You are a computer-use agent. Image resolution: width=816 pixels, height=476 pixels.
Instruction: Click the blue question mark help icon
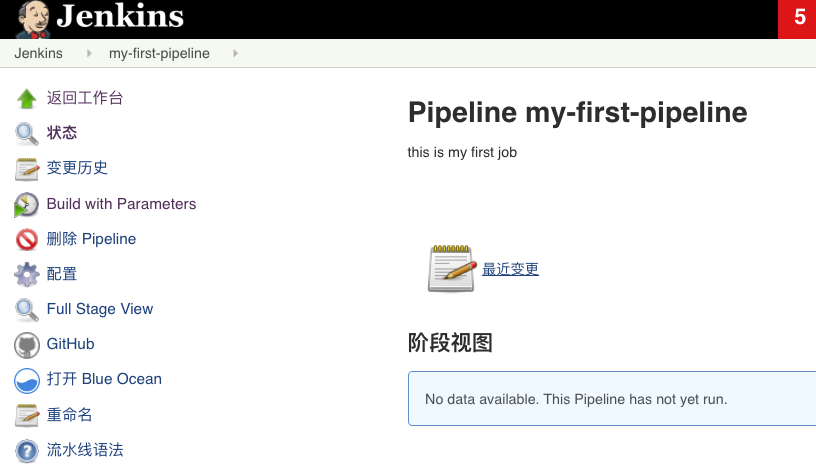(27, 451)
